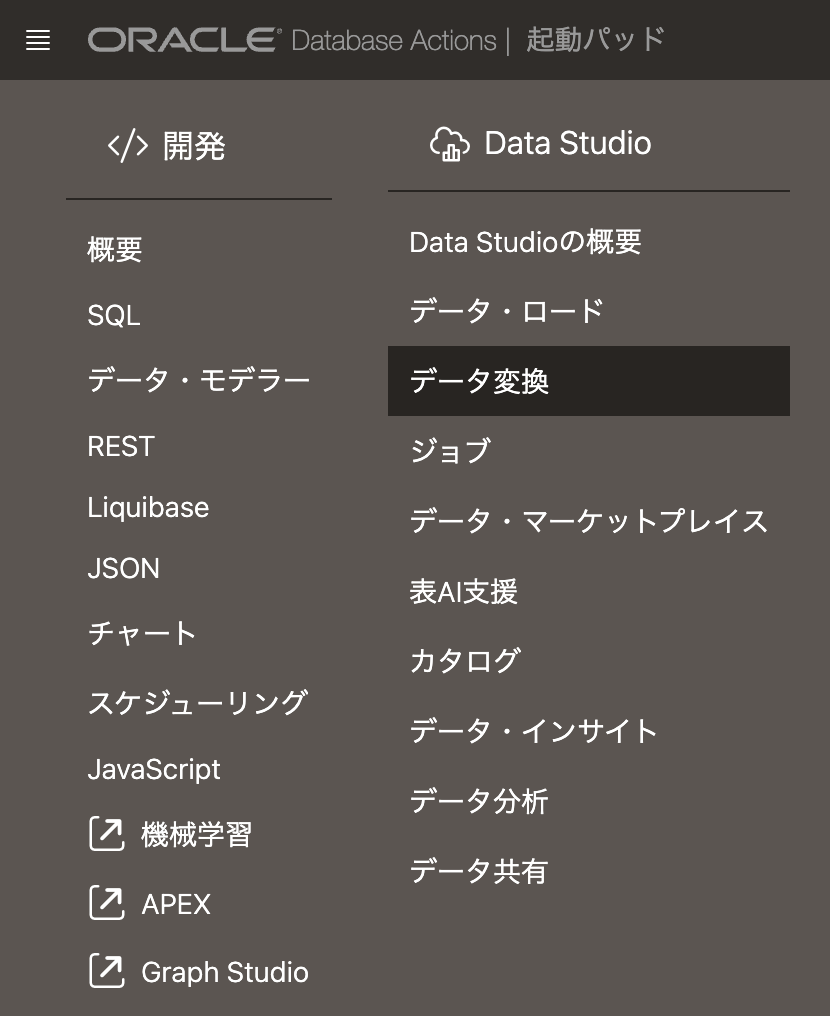Select データ・モデラー menu item
This screenshot has height=1016, width=830.
pos(198,380)
